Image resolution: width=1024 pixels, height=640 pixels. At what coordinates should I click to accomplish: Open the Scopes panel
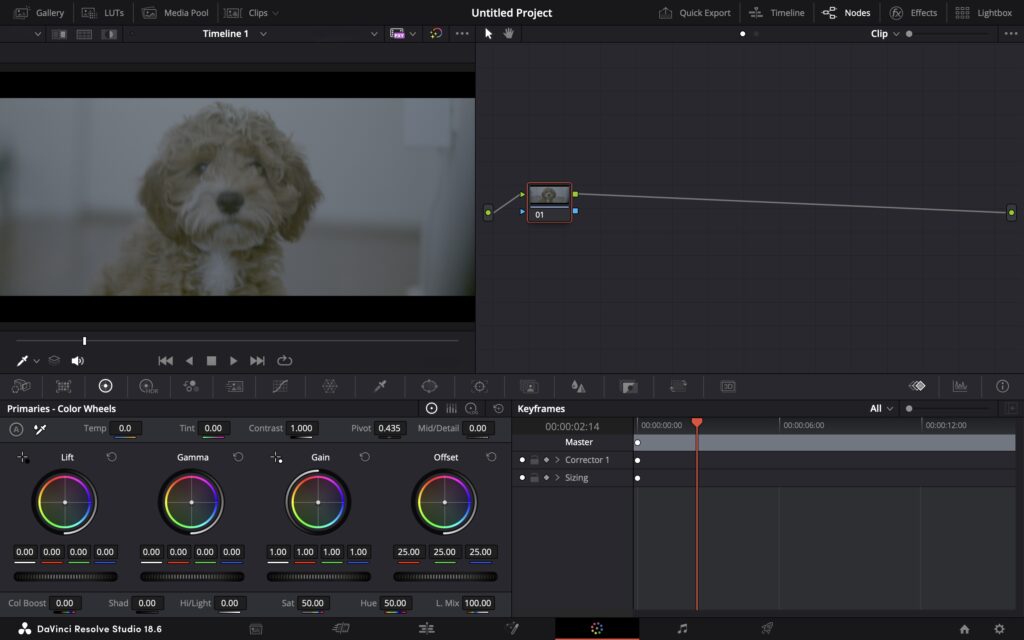click(959, 386)
